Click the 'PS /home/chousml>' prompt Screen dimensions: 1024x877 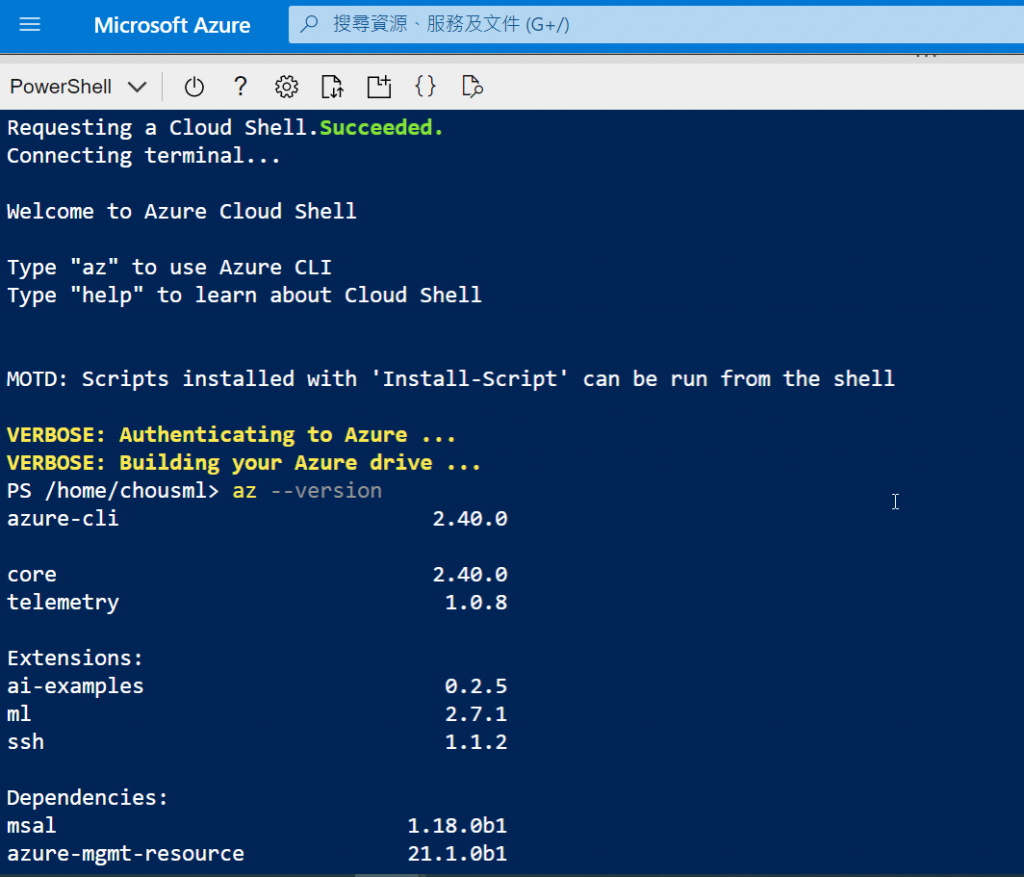click(x=113, y=490)
